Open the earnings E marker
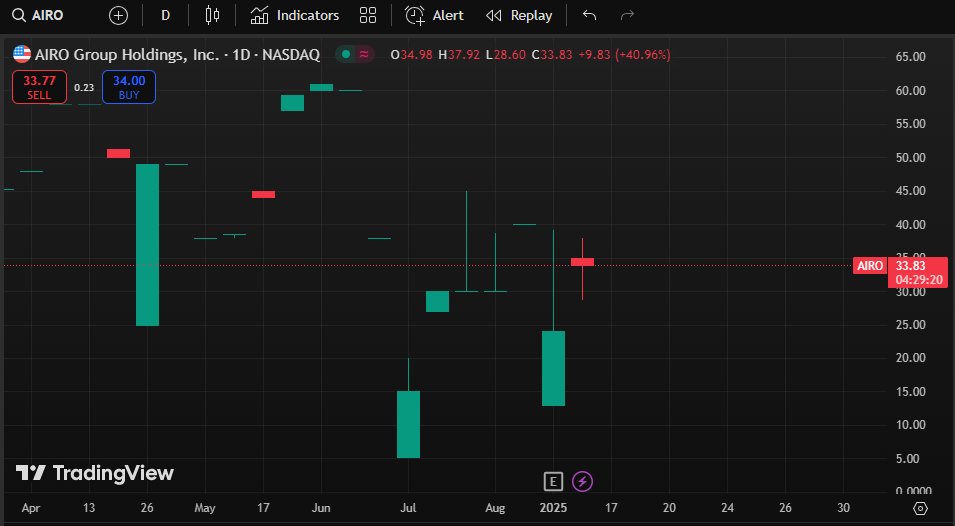This screenshot has width=955, height=526. 552,482
